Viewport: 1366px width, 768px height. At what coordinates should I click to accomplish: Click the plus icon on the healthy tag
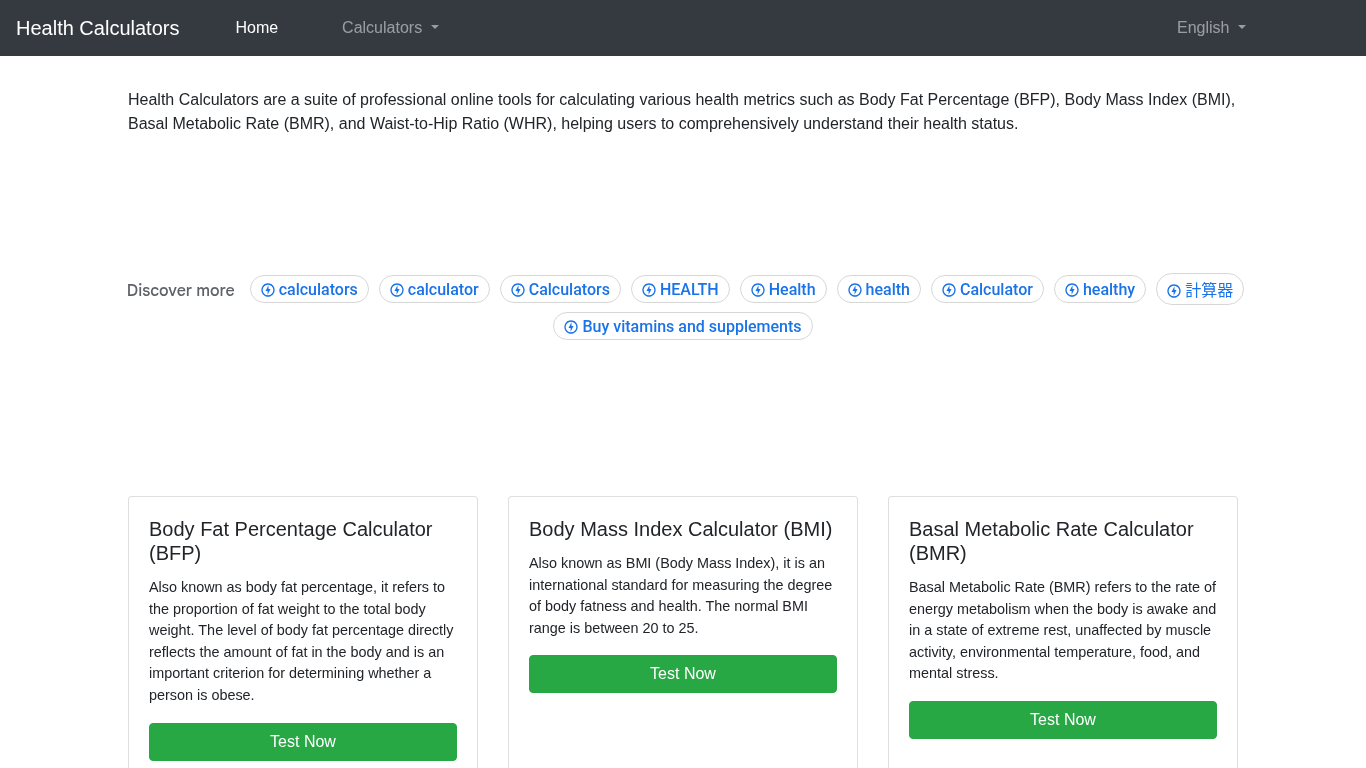click(x=1071, y=289)
